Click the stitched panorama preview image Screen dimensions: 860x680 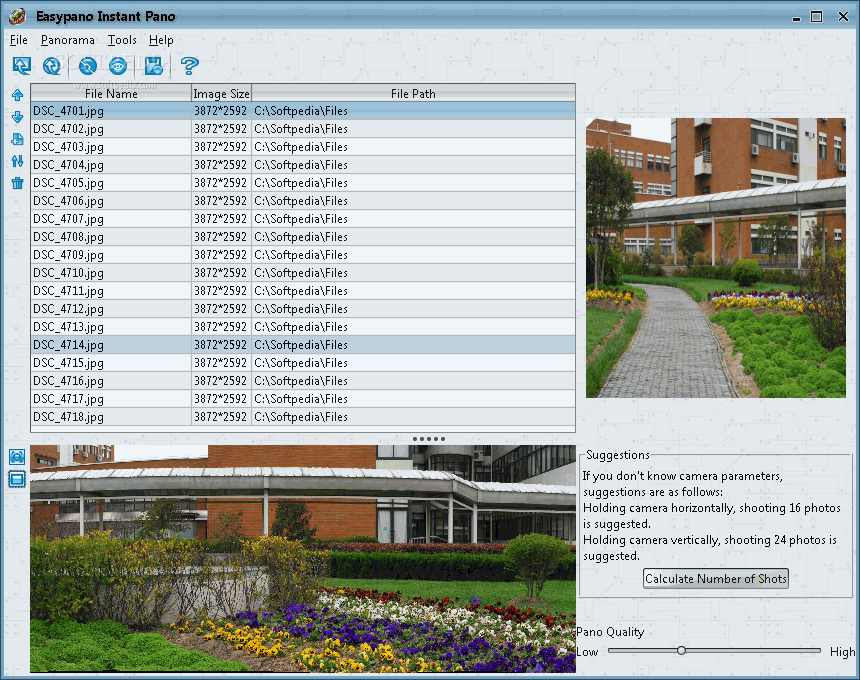(x=303, y=559)
